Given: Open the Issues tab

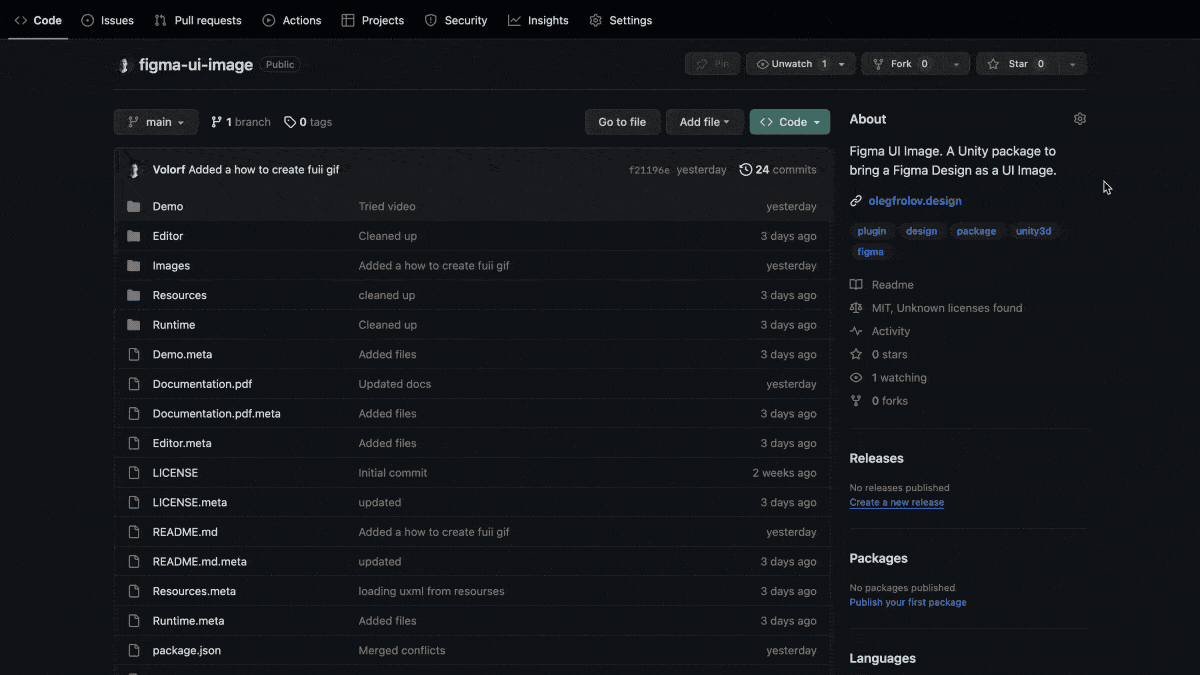Looking at the screenshot, I should (x=107, y=20).
